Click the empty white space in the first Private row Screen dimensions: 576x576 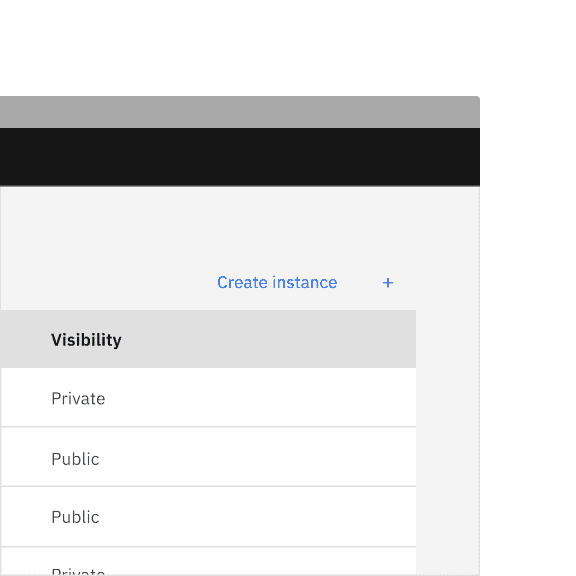click(261, 397)
